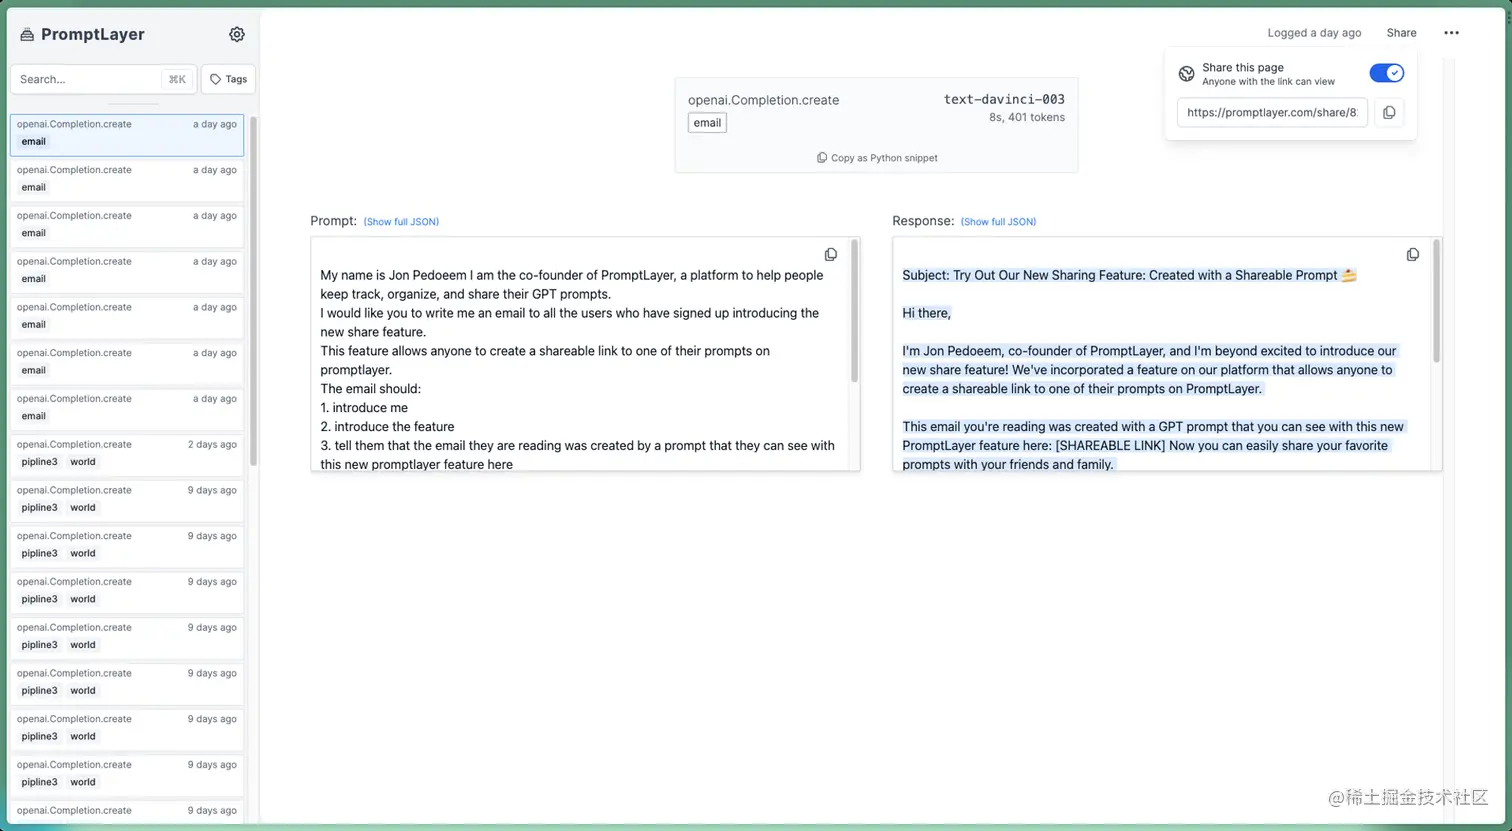Click '2. introduce the feature' line
Image resolution: width=1512 pixels, height=831 pixels.
click(x=387, y=427)
